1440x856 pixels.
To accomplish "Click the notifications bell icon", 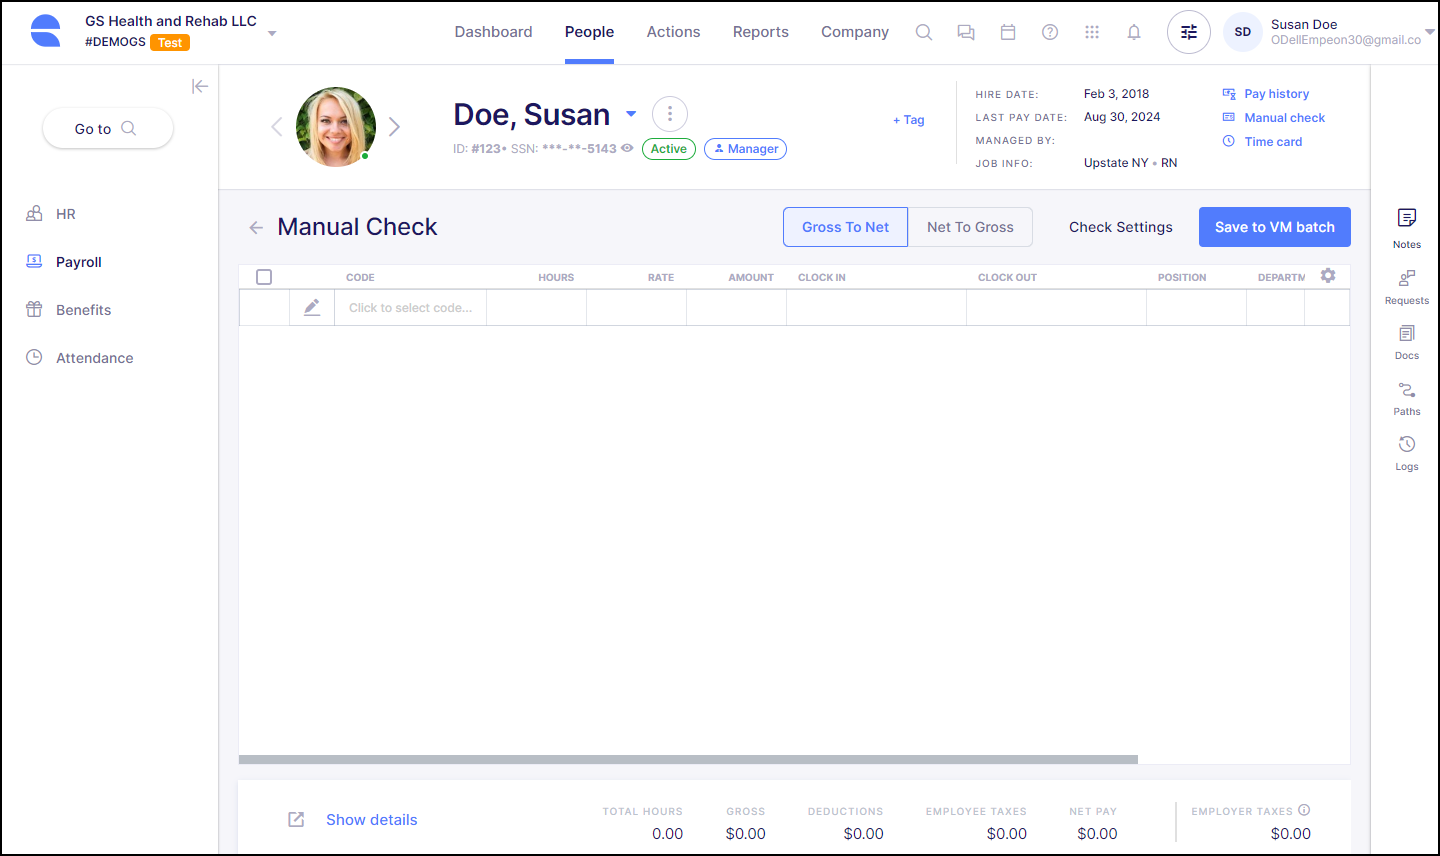I will [x=1133, y=32].
